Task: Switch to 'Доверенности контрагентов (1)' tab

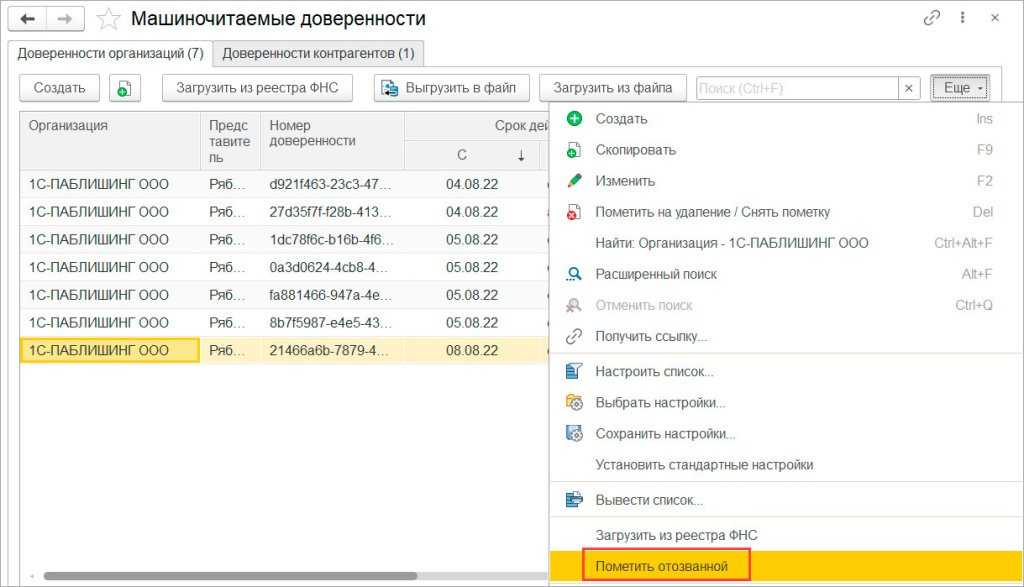Action: pos(318,53)
